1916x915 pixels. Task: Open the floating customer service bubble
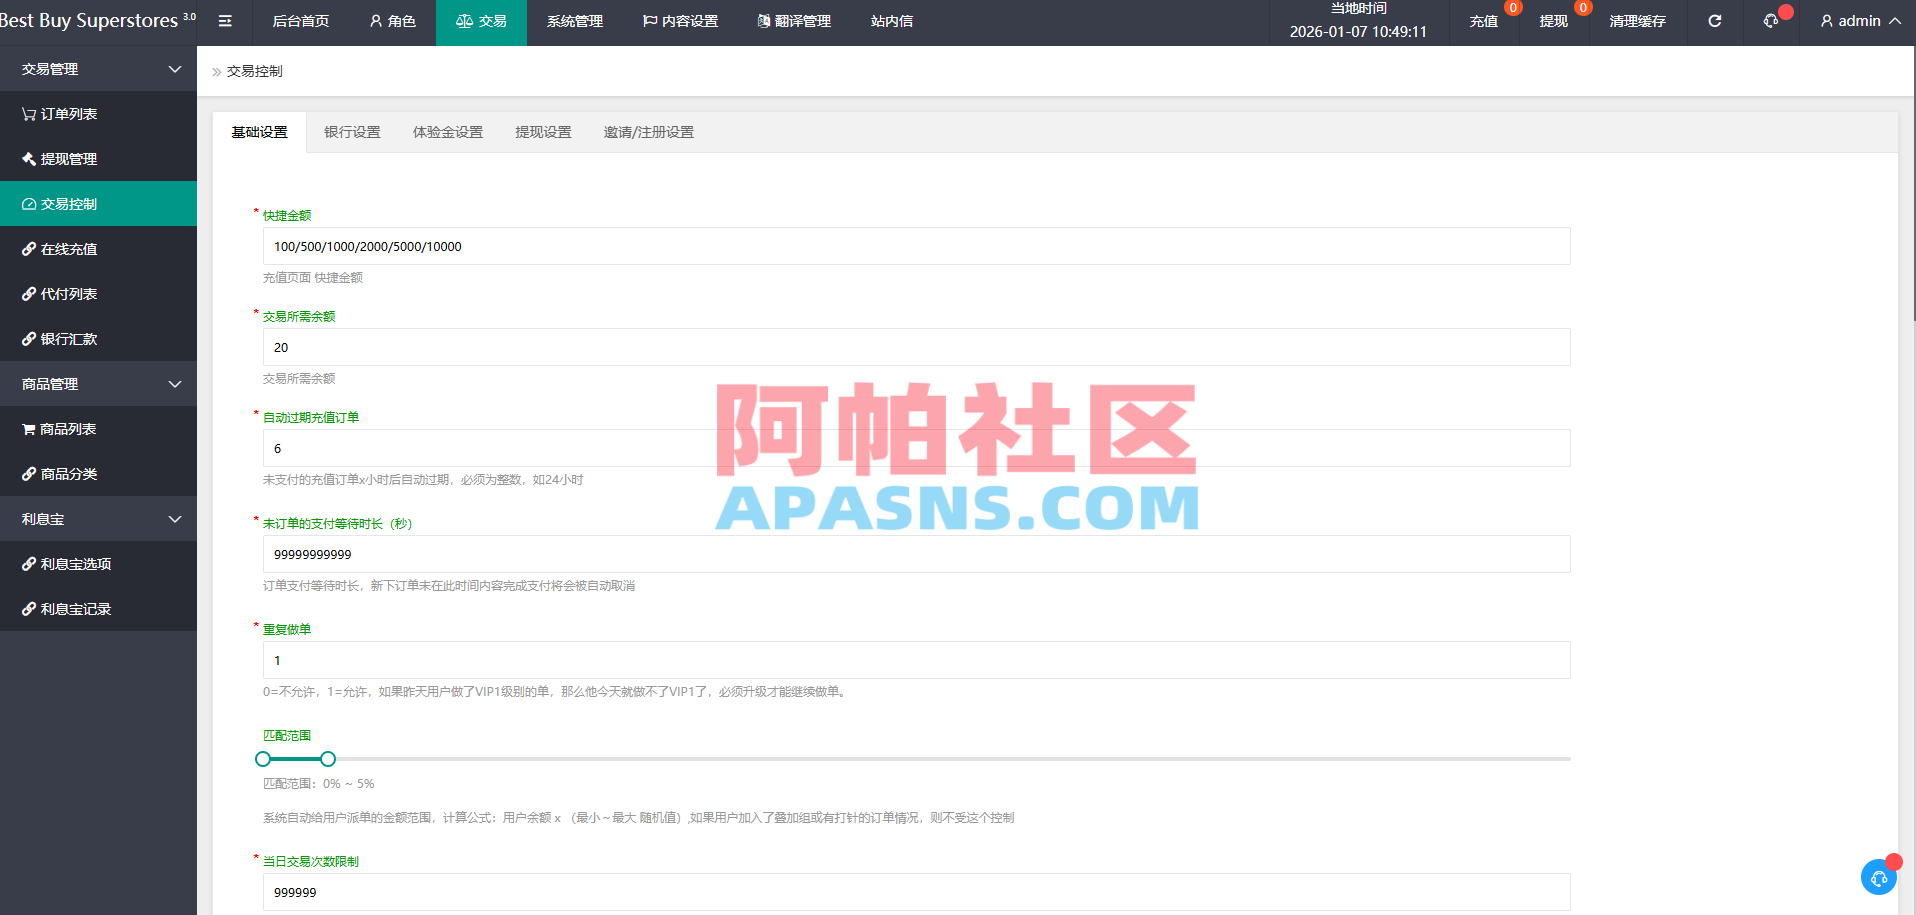click(1879, 878)
